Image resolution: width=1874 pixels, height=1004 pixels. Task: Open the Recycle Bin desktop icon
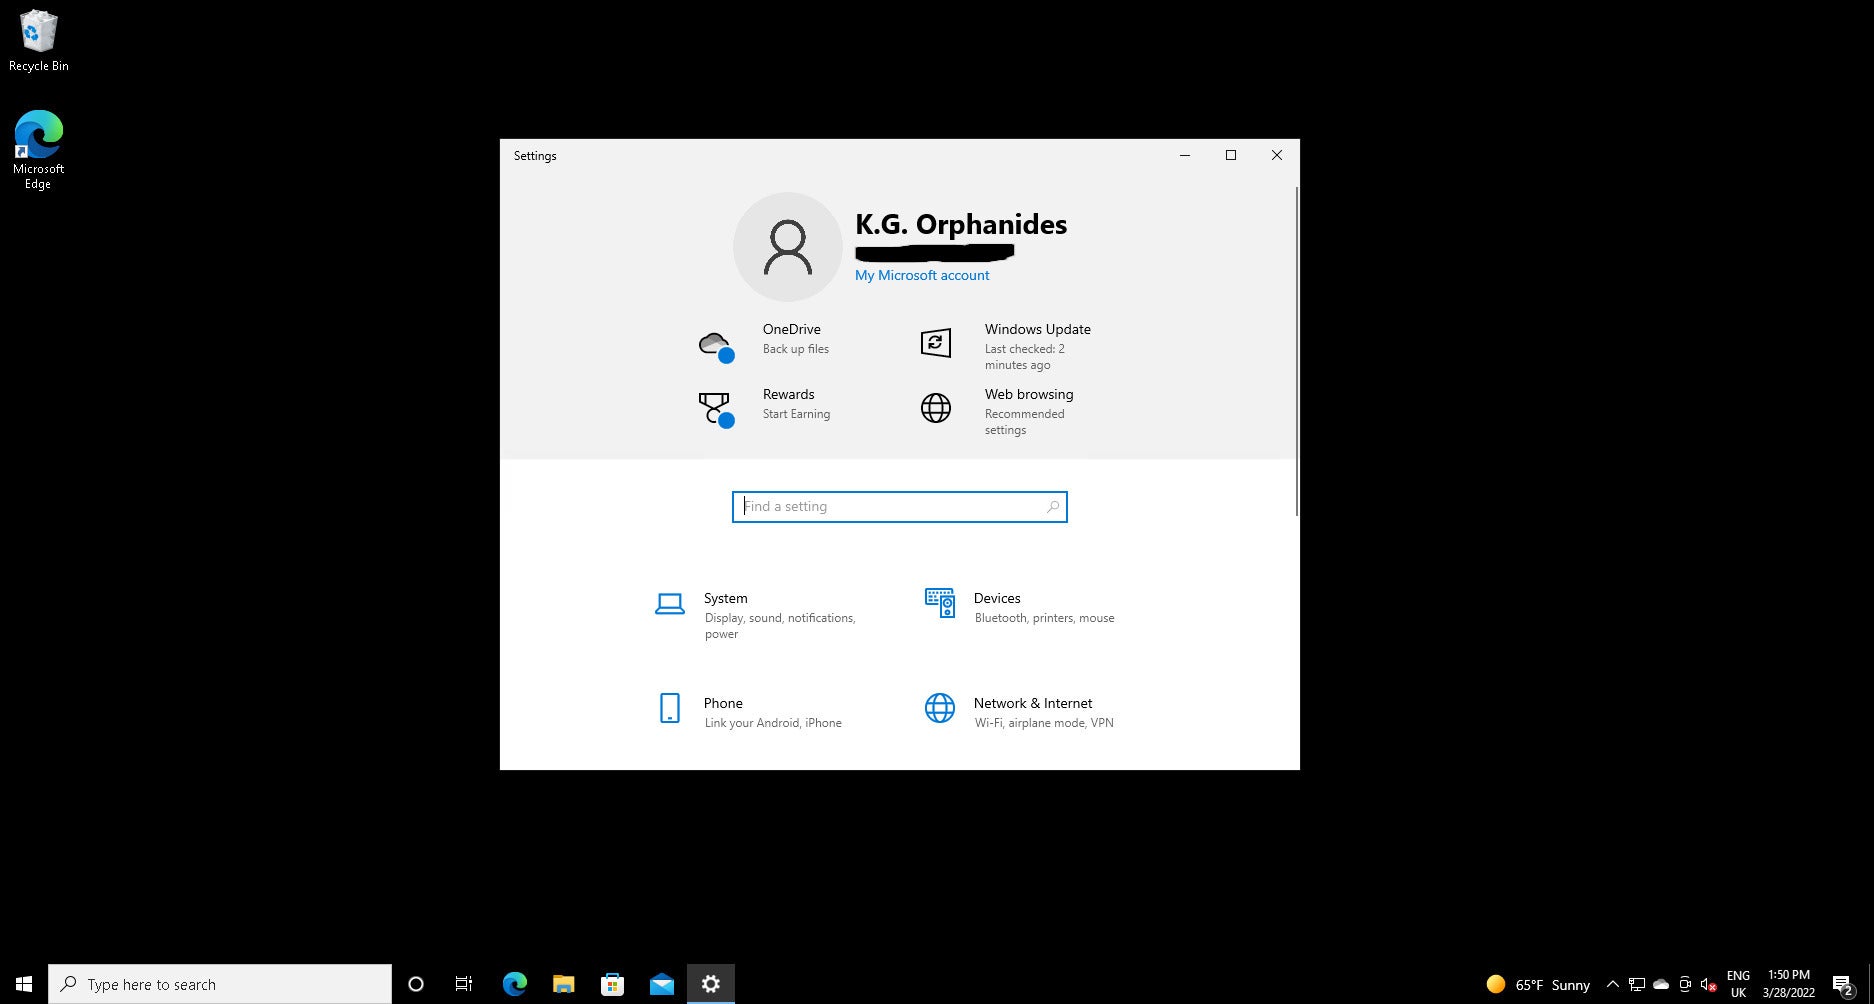pos(39,41)
